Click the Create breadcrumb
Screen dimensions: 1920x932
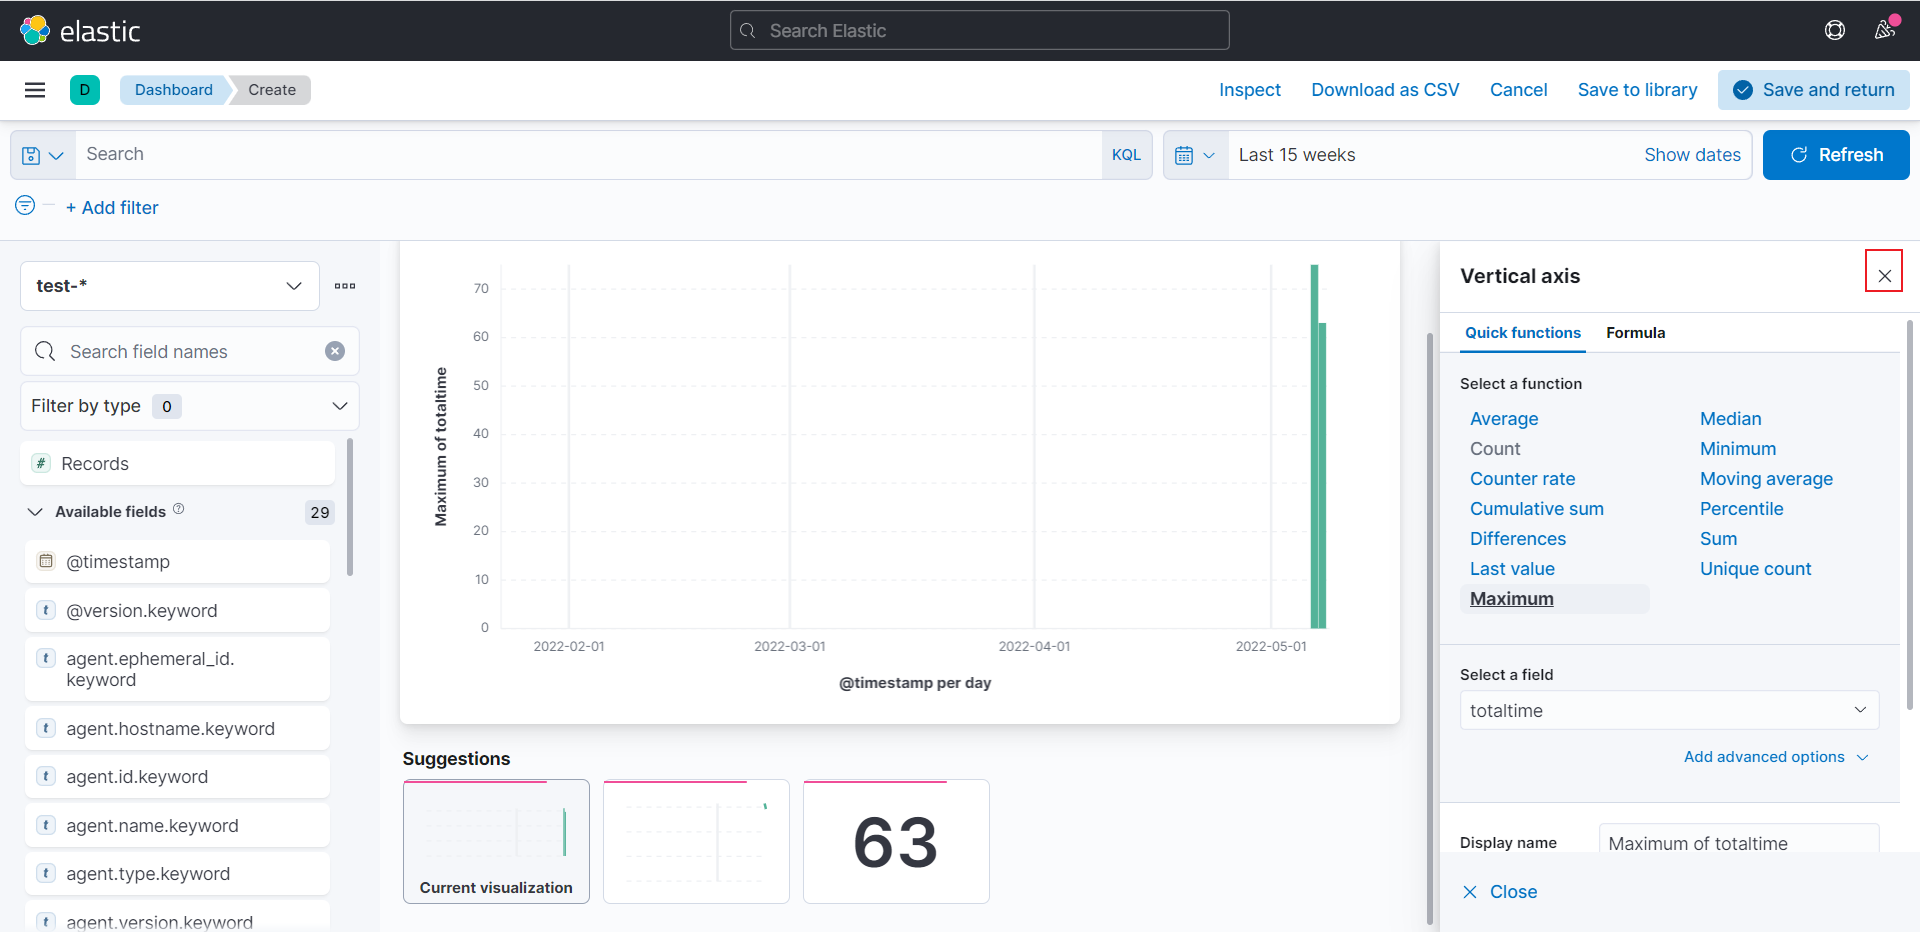[272, 90]
